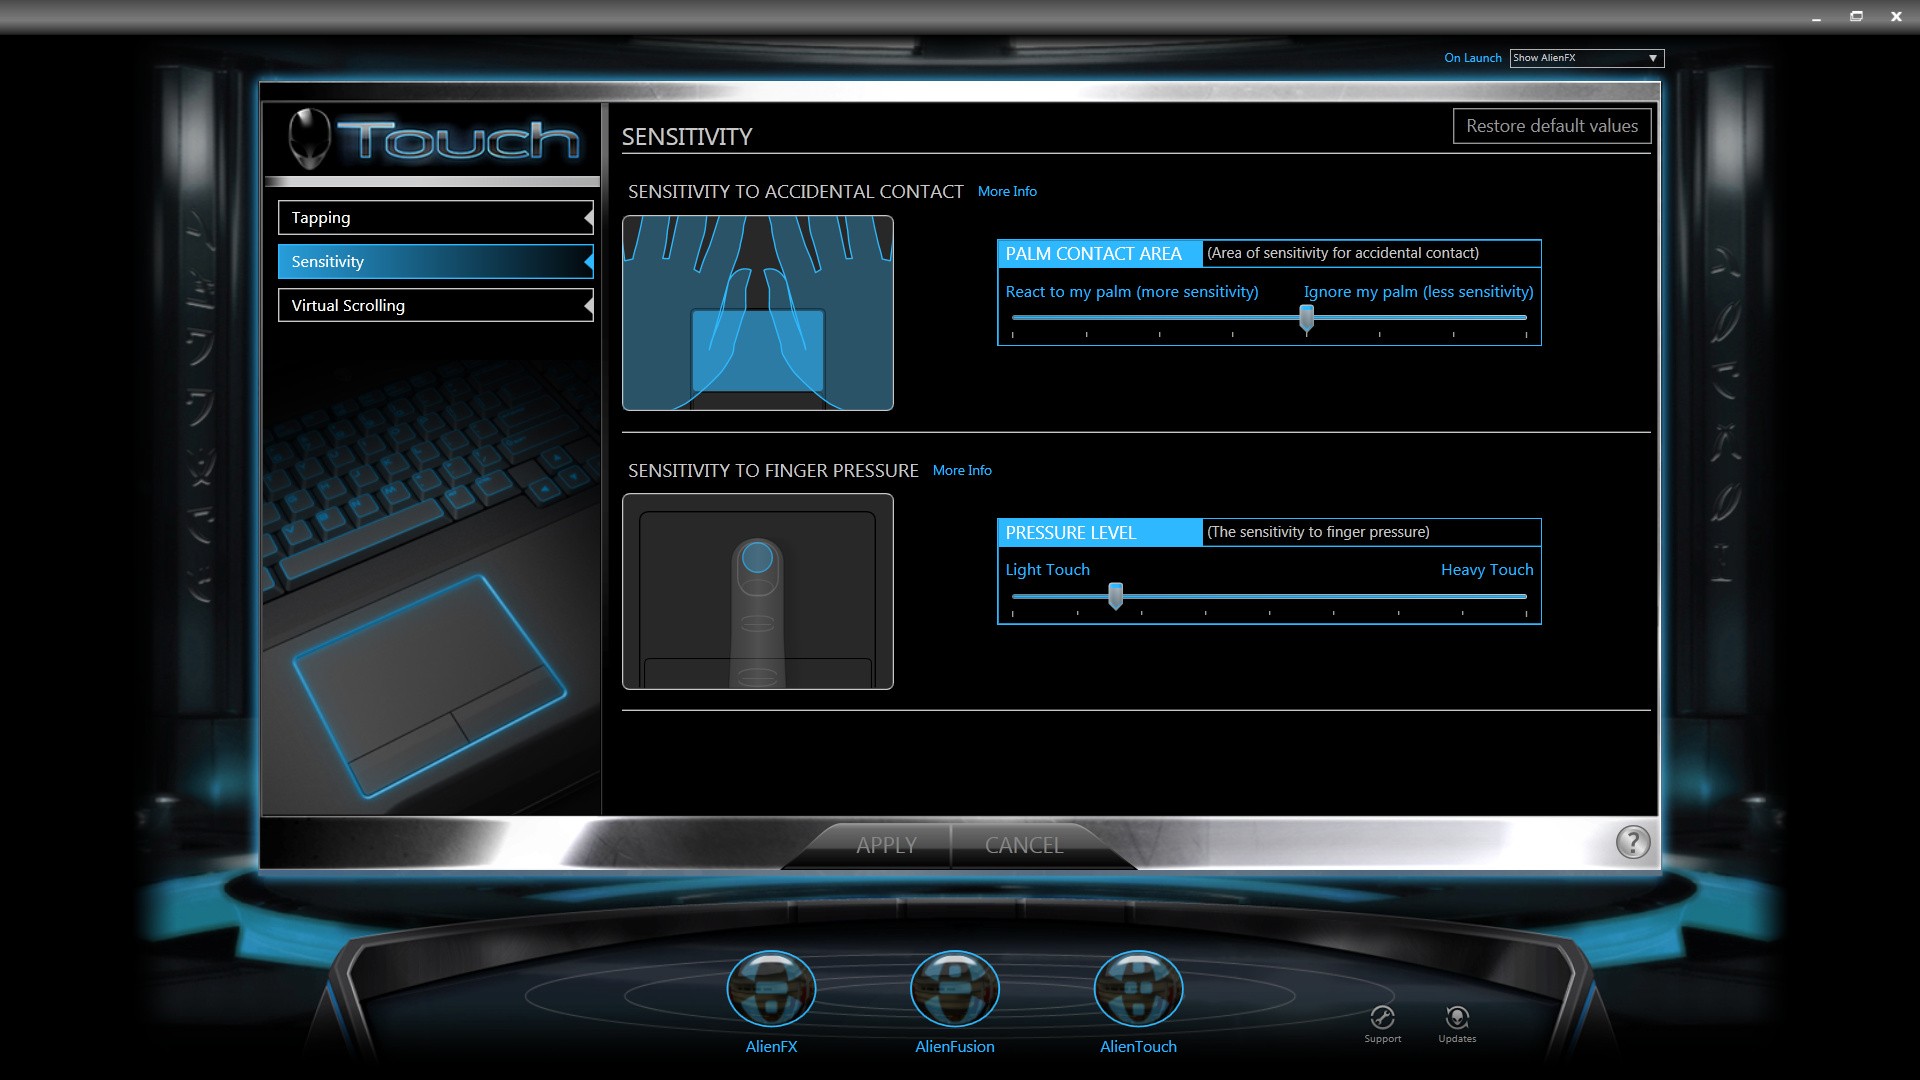
Task: Open help via question mark icon
Action: (x=1632, y=843)
